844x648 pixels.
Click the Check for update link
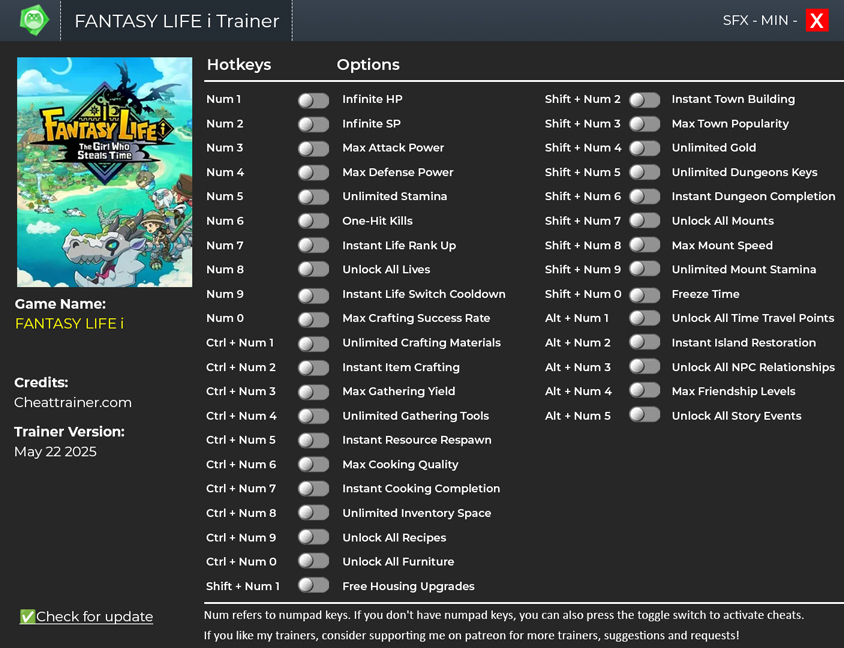click(87, 617)
